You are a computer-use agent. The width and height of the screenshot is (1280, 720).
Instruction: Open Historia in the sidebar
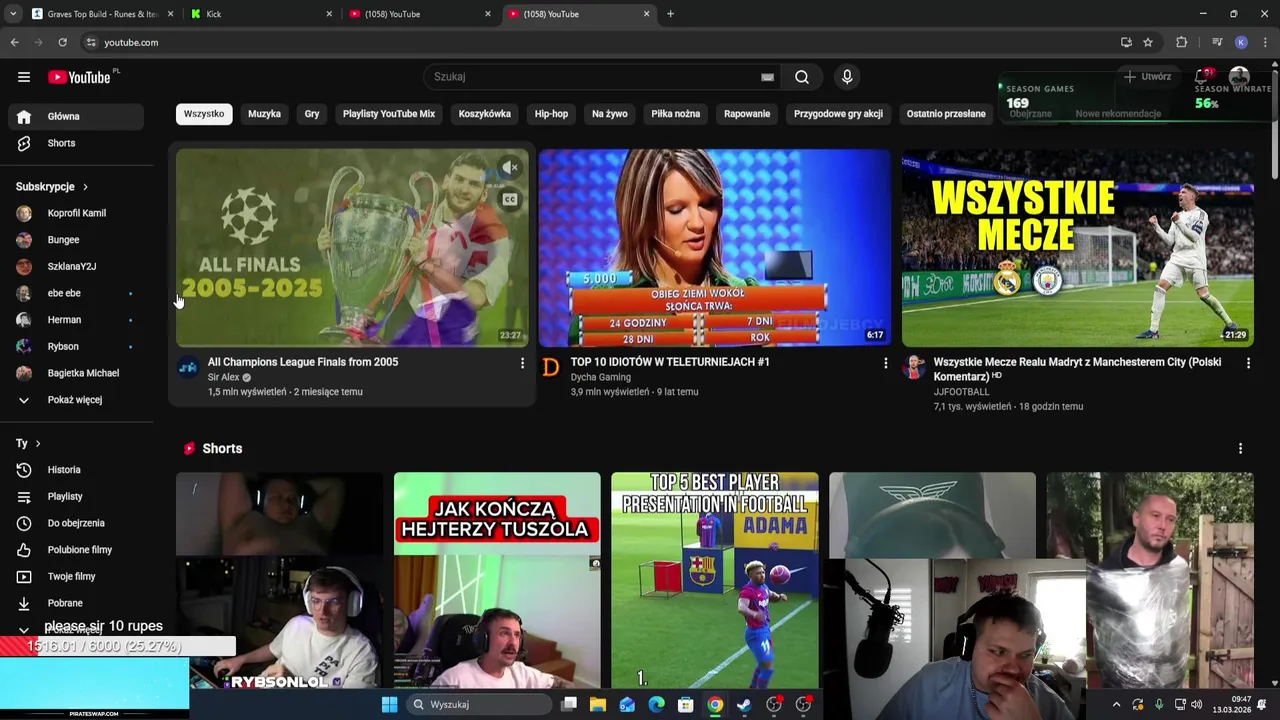(x=76, y=470)
